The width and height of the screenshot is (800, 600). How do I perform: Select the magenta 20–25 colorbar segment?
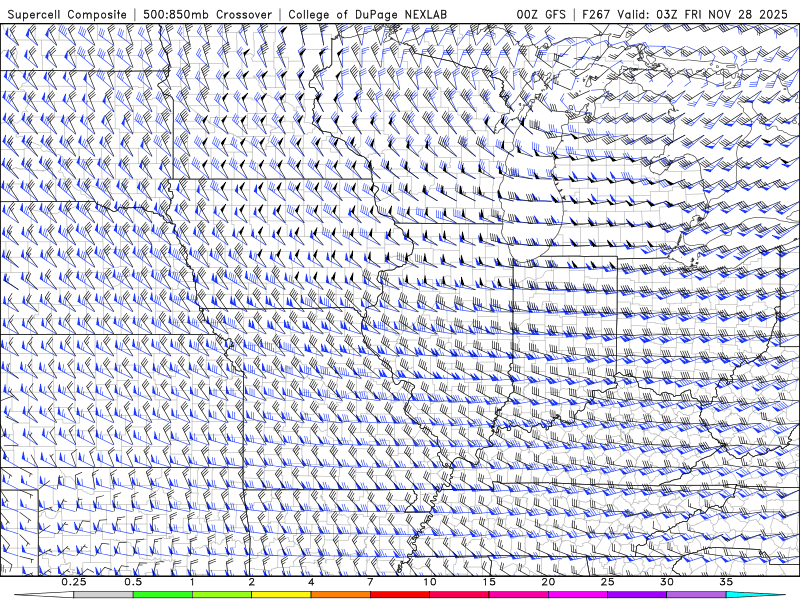(x=578, y=595)
